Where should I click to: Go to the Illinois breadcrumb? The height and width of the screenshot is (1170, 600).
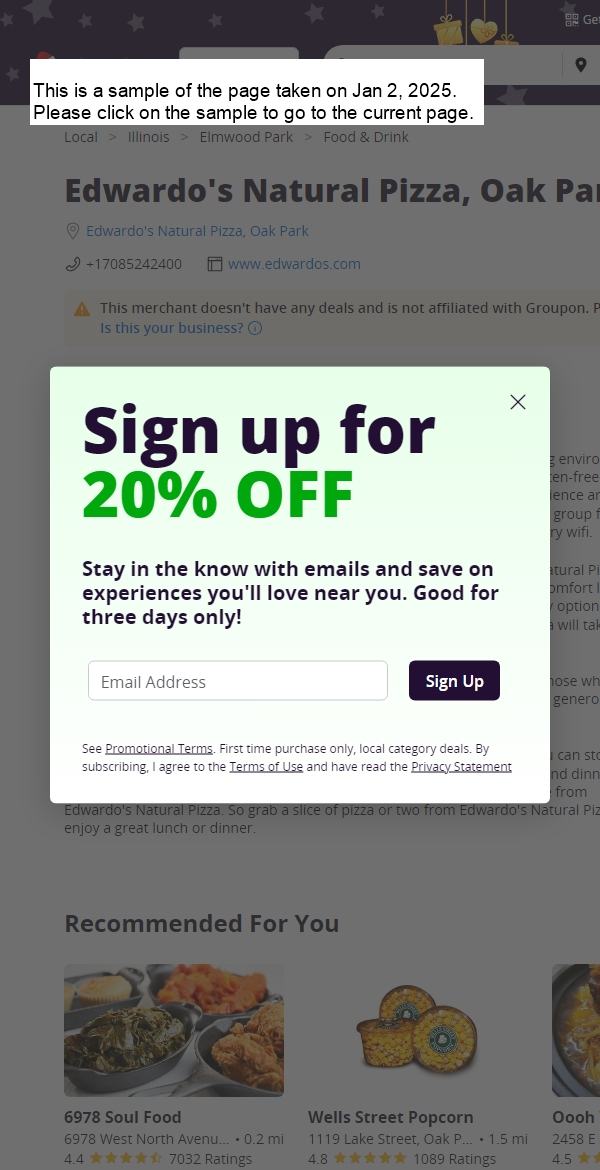click(149, 137)
